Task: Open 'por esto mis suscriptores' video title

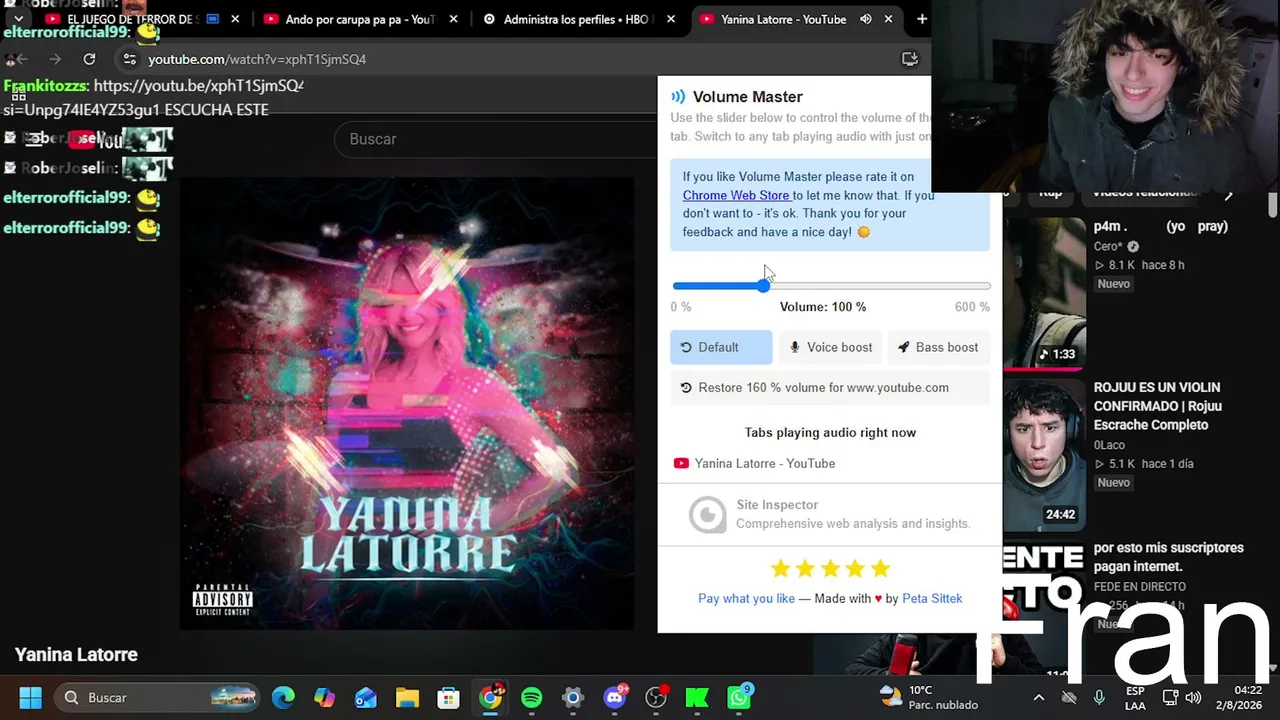Action: [1168, 557]
